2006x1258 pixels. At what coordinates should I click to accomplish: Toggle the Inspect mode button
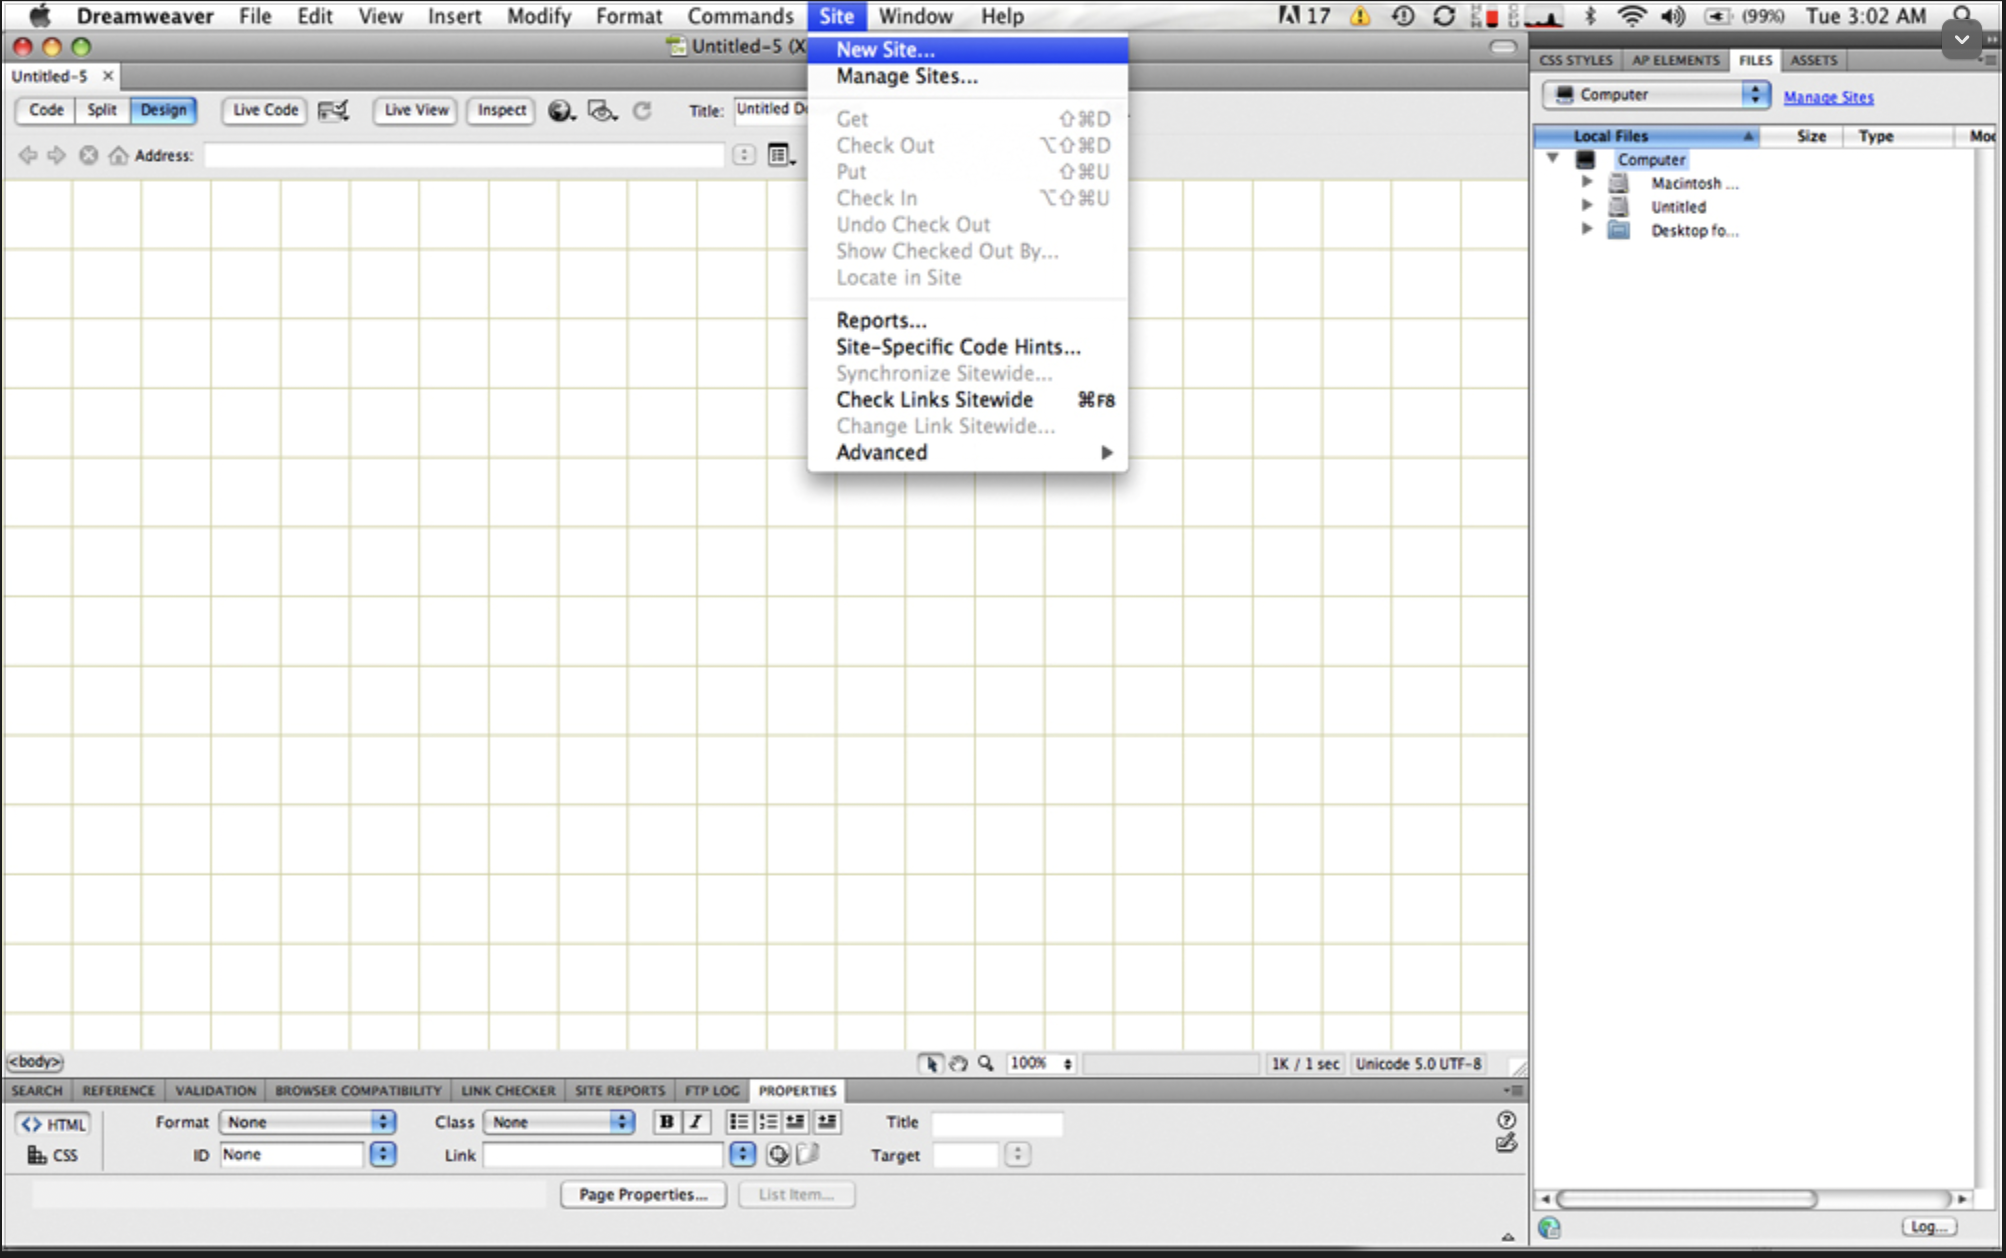click(501, 110)
